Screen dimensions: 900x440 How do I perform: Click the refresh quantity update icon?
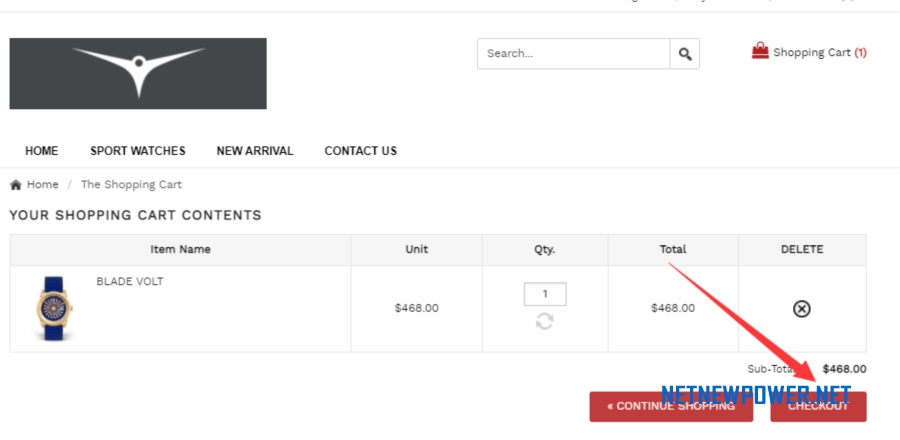pyautogui.click(x=545, y=321)
